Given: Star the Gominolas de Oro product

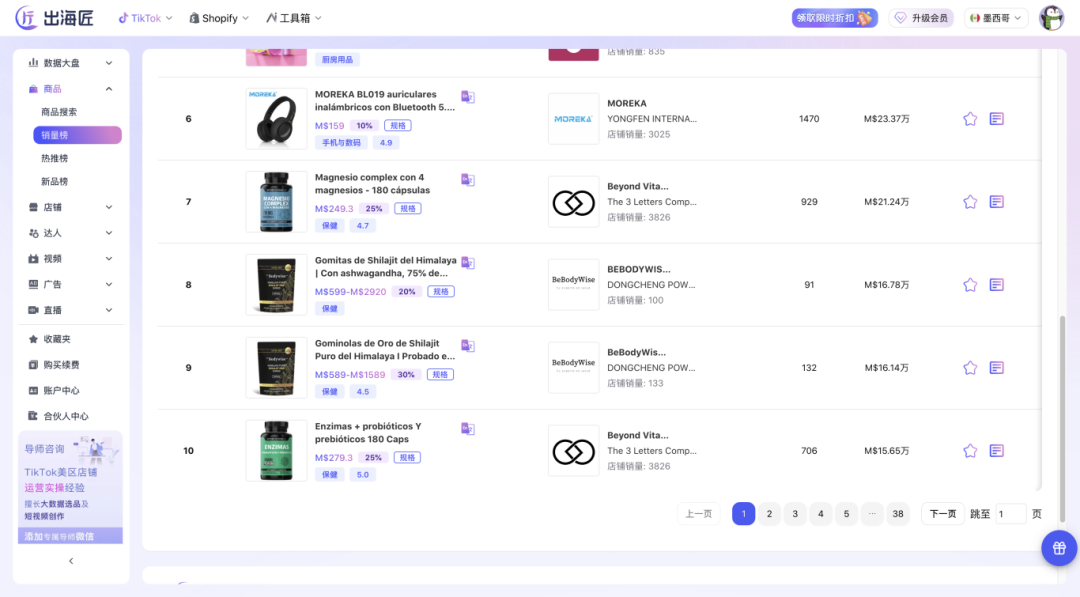Looking at the screenshot, I should [970, 368].
